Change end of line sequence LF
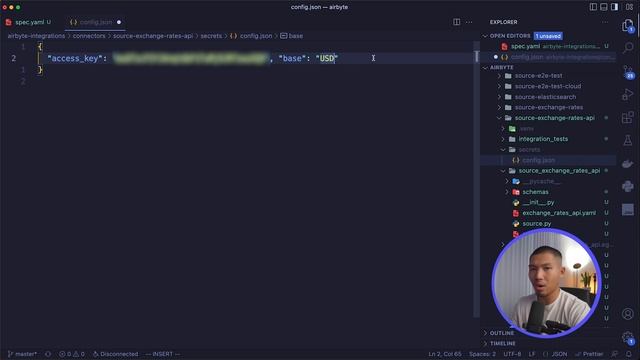640x360 pixels. coord(532,354)
